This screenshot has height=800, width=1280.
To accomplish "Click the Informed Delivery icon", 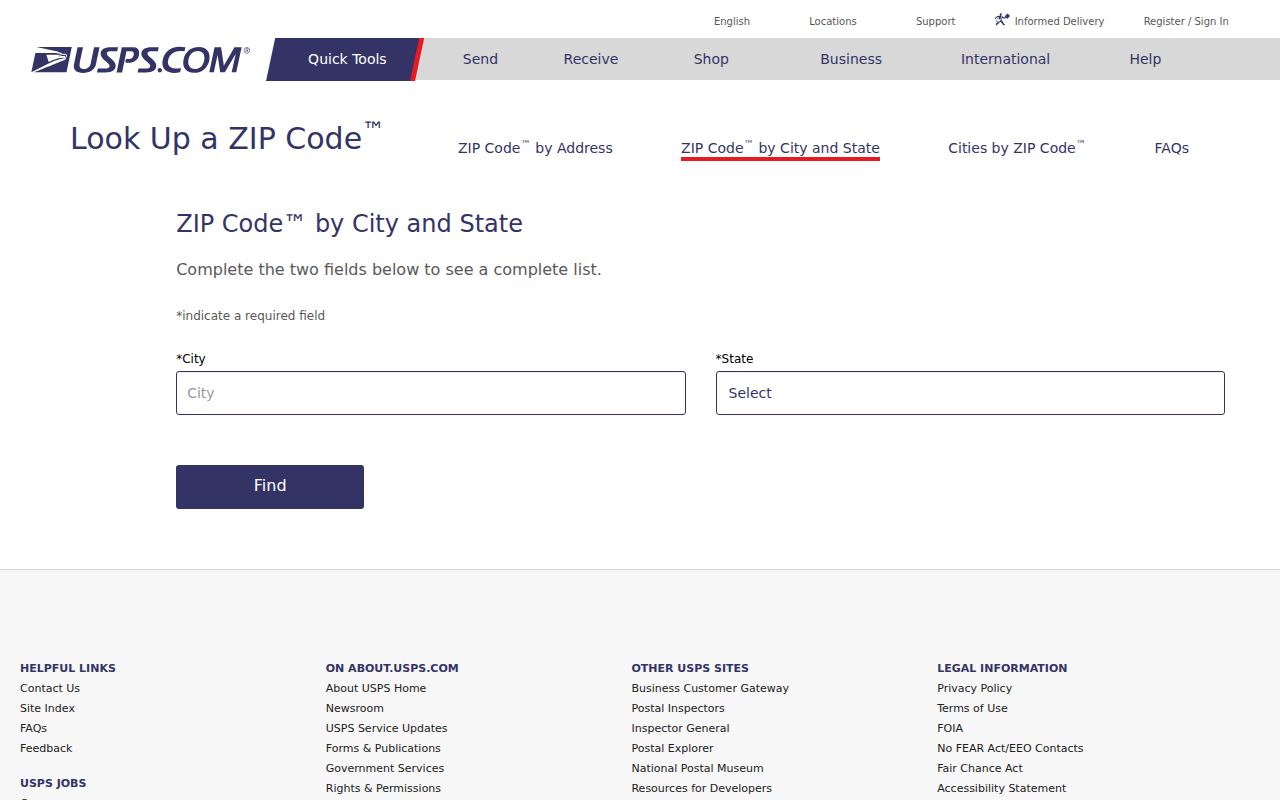I will point(1002,20).
